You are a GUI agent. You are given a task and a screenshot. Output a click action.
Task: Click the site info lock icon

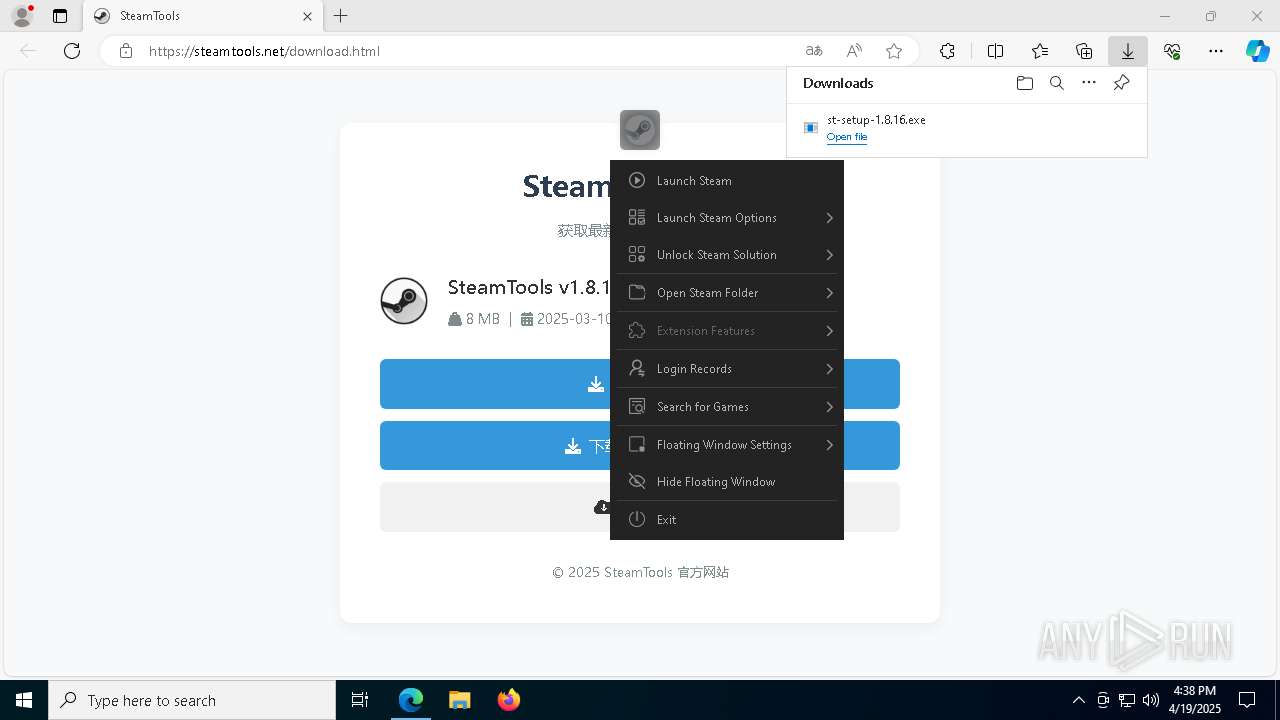click(126, 51)
